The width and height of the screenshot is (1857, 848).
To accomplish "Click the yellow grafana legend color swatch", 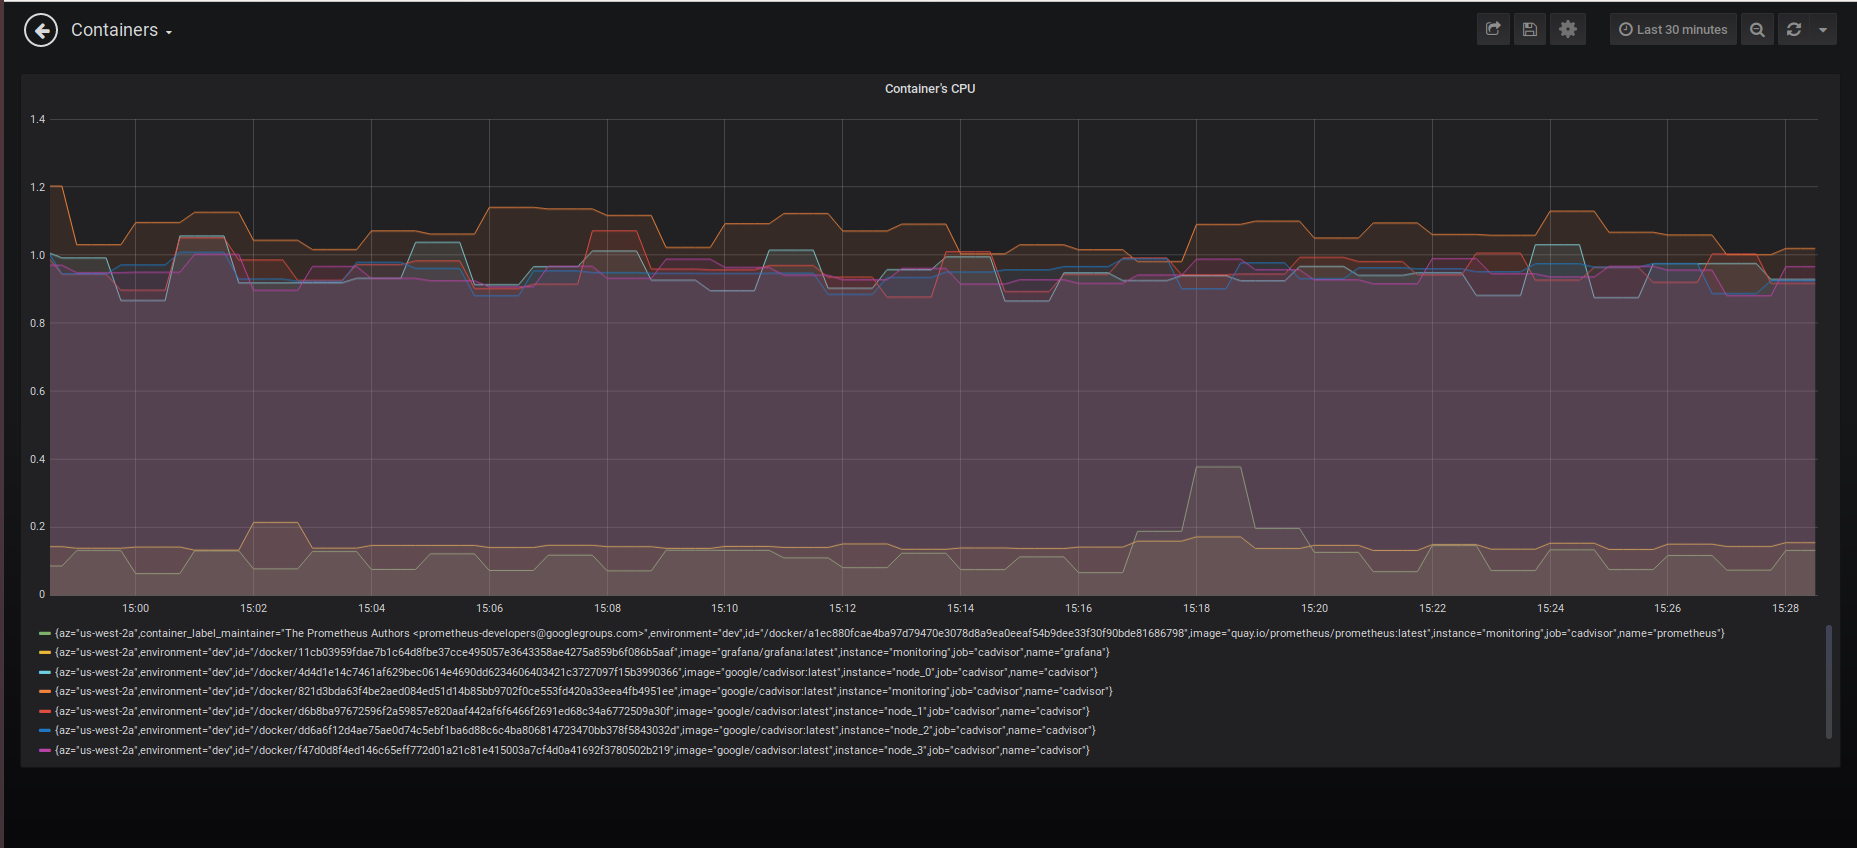I will [x=45, y=652].
